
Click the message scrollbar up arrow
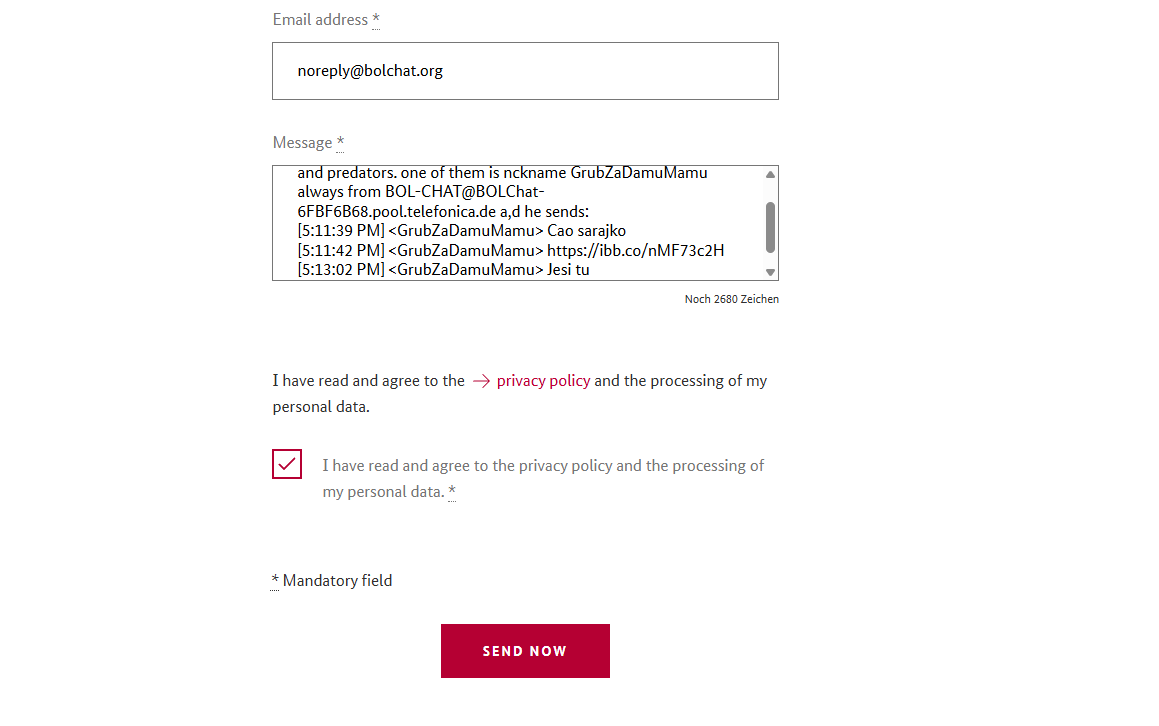(x=770, y=174)
